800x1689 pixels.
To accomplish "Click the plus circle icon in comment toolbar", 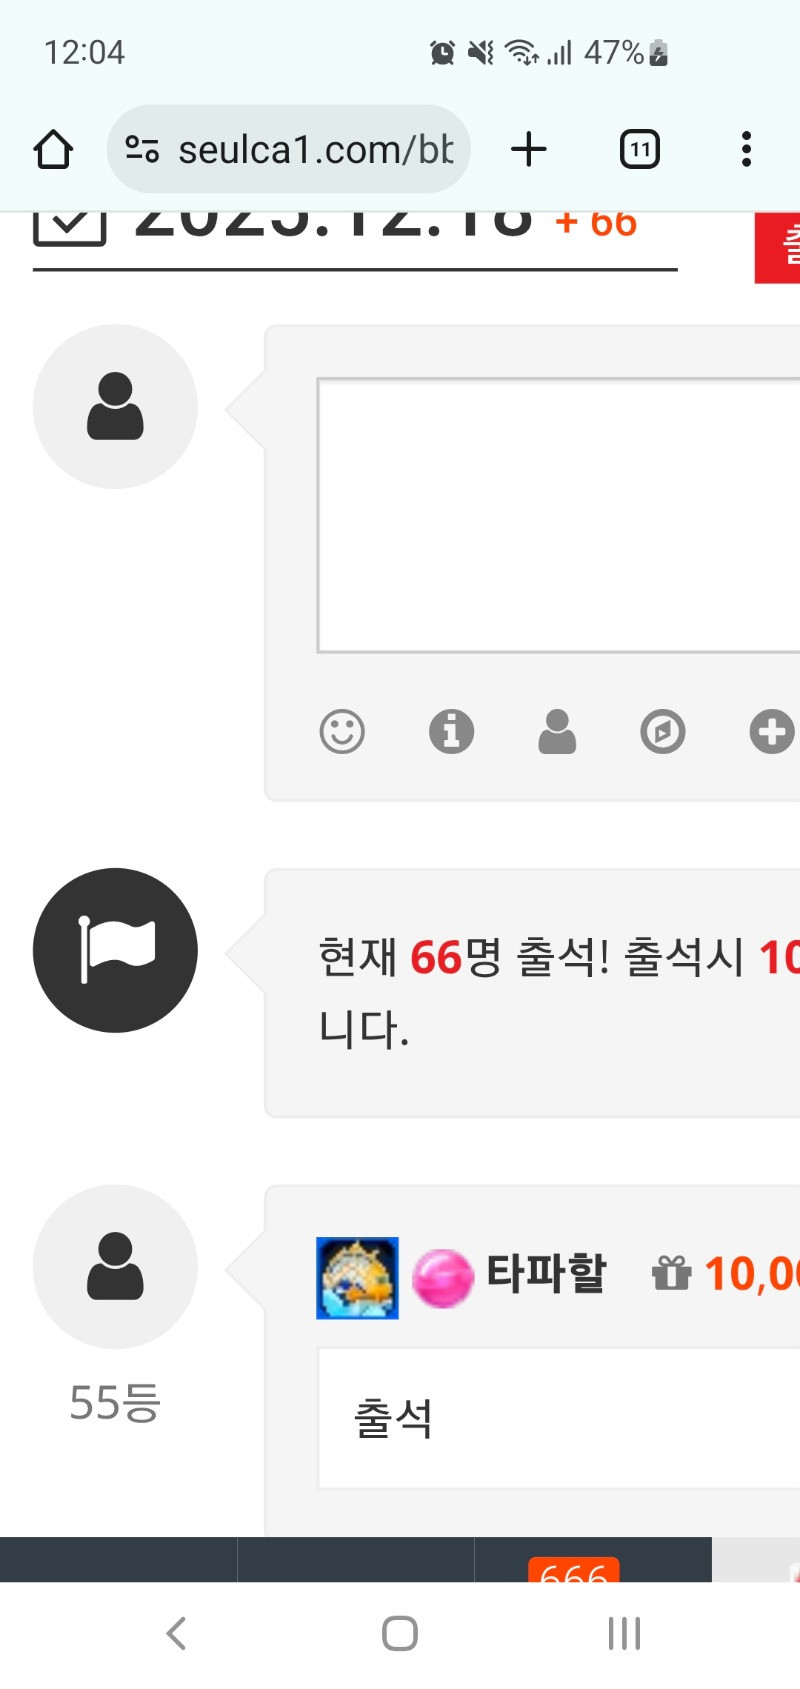I will coord(772,732).
